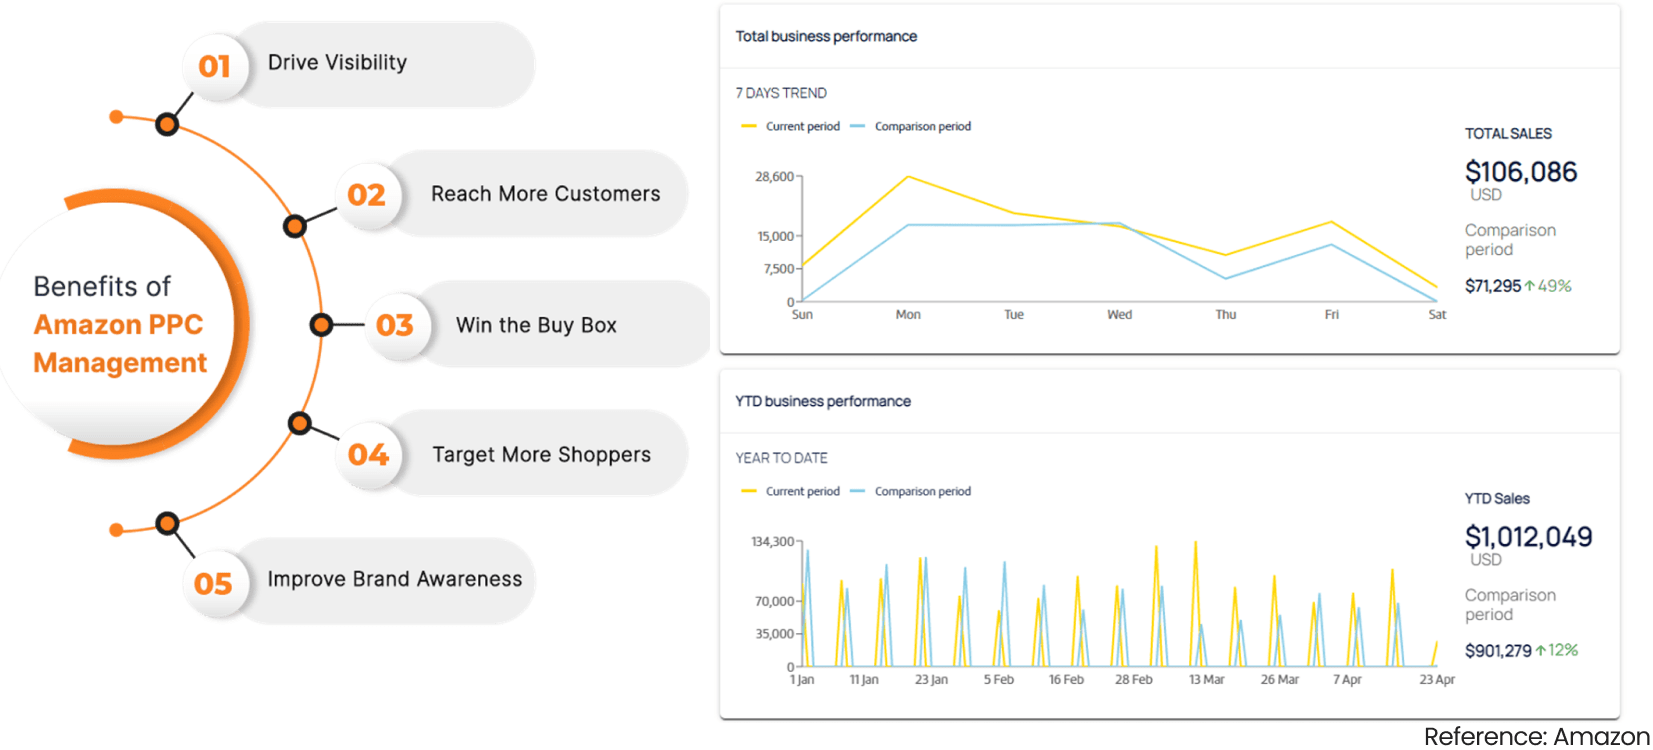The image size is (1653, 750).
Task: Click the Benefits of Amazon PPC Management circle
Action: pyautogui.click(x=120, y=324)
